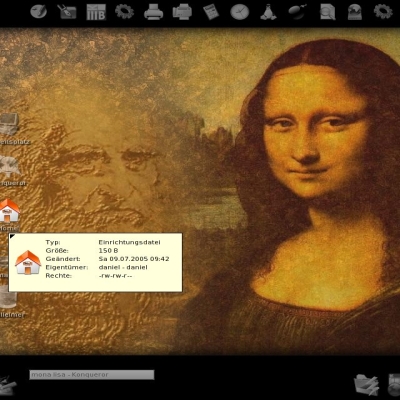Viewport: 400px width, 400px height.
Task: Open the Home house desktop icon
Action: (x=9, y=211)
